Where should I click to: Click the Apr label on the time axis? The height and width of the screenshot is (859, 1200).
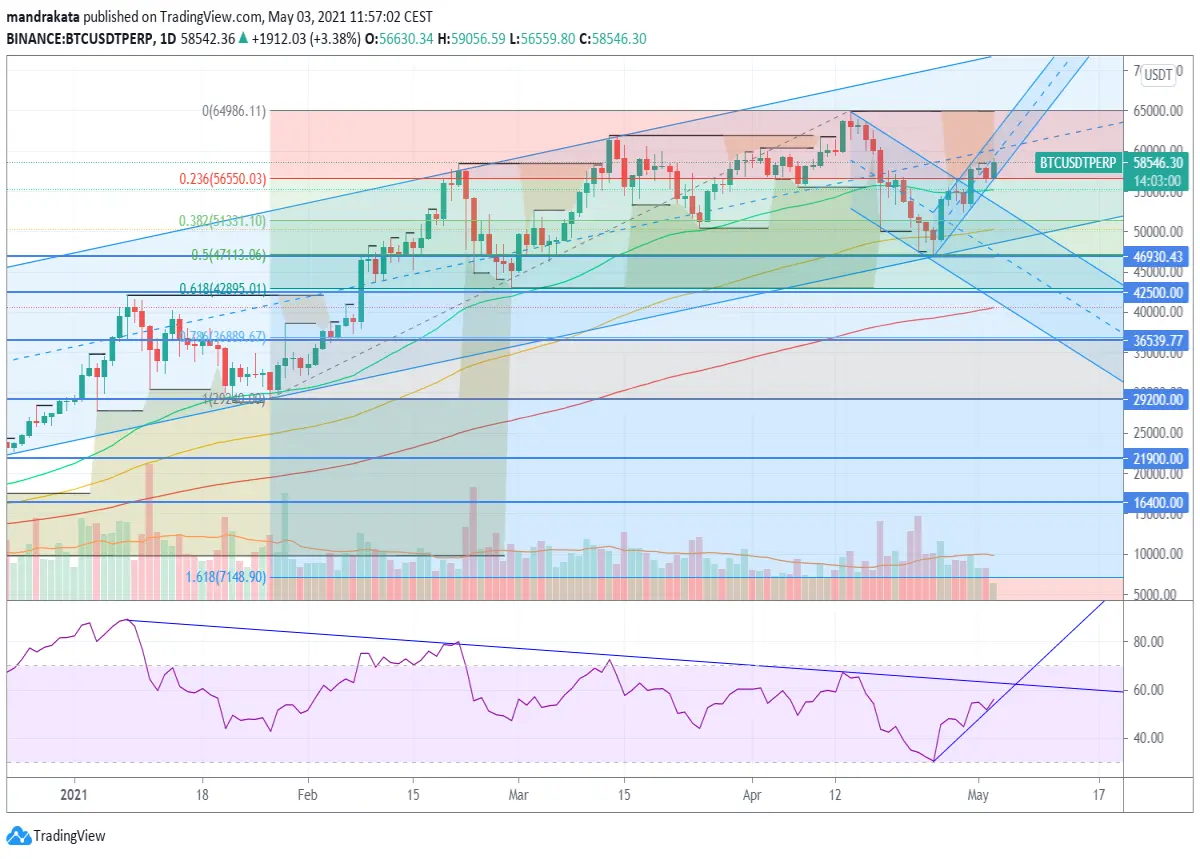point(751,796)
